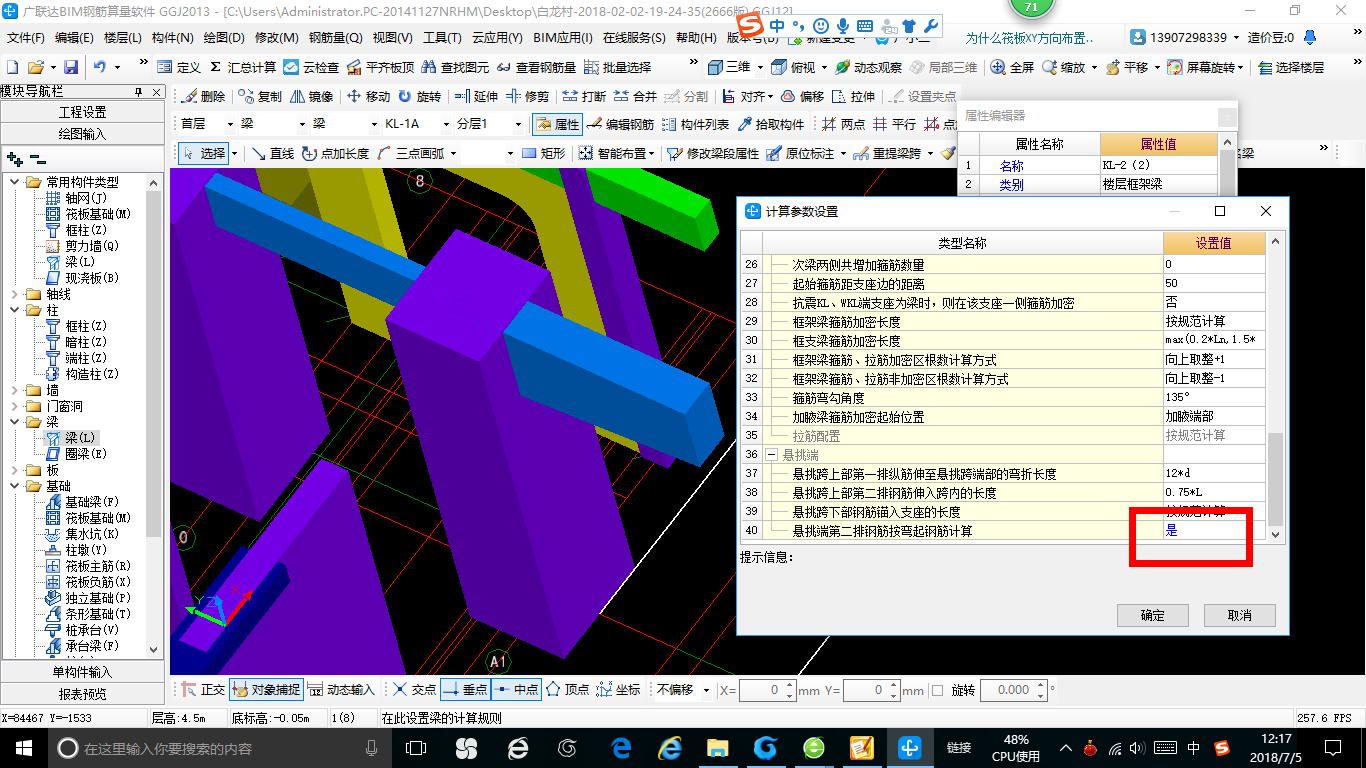This screenshot has height=768, width=1366.
Task: Click 全屏 full screen tool
Action: (1012, 67)
